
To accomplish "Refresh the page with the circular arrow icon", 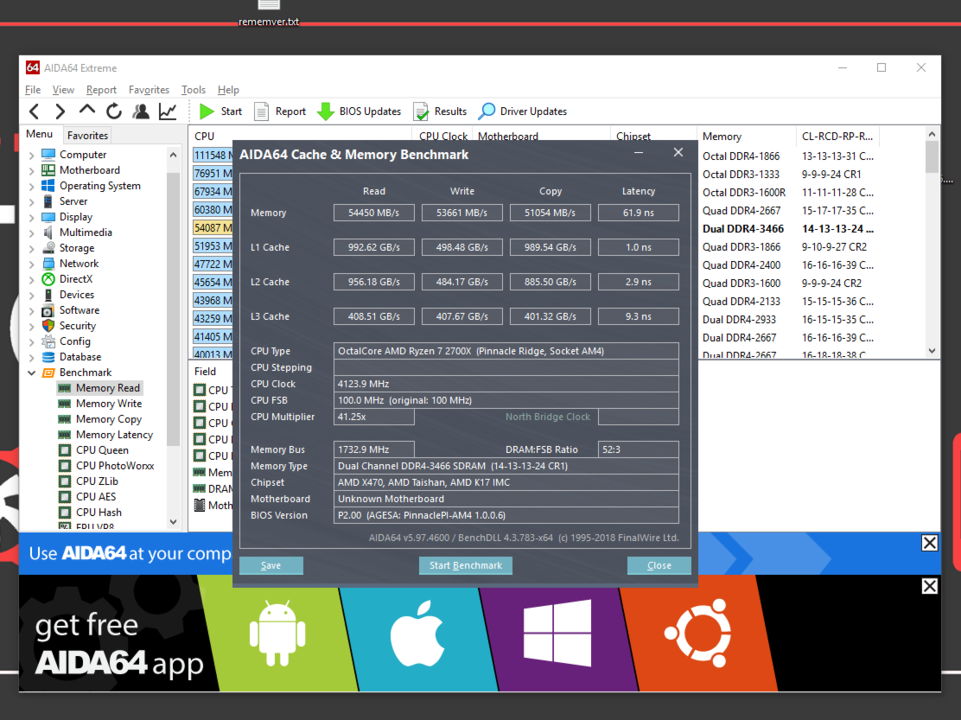I will 114,112.
